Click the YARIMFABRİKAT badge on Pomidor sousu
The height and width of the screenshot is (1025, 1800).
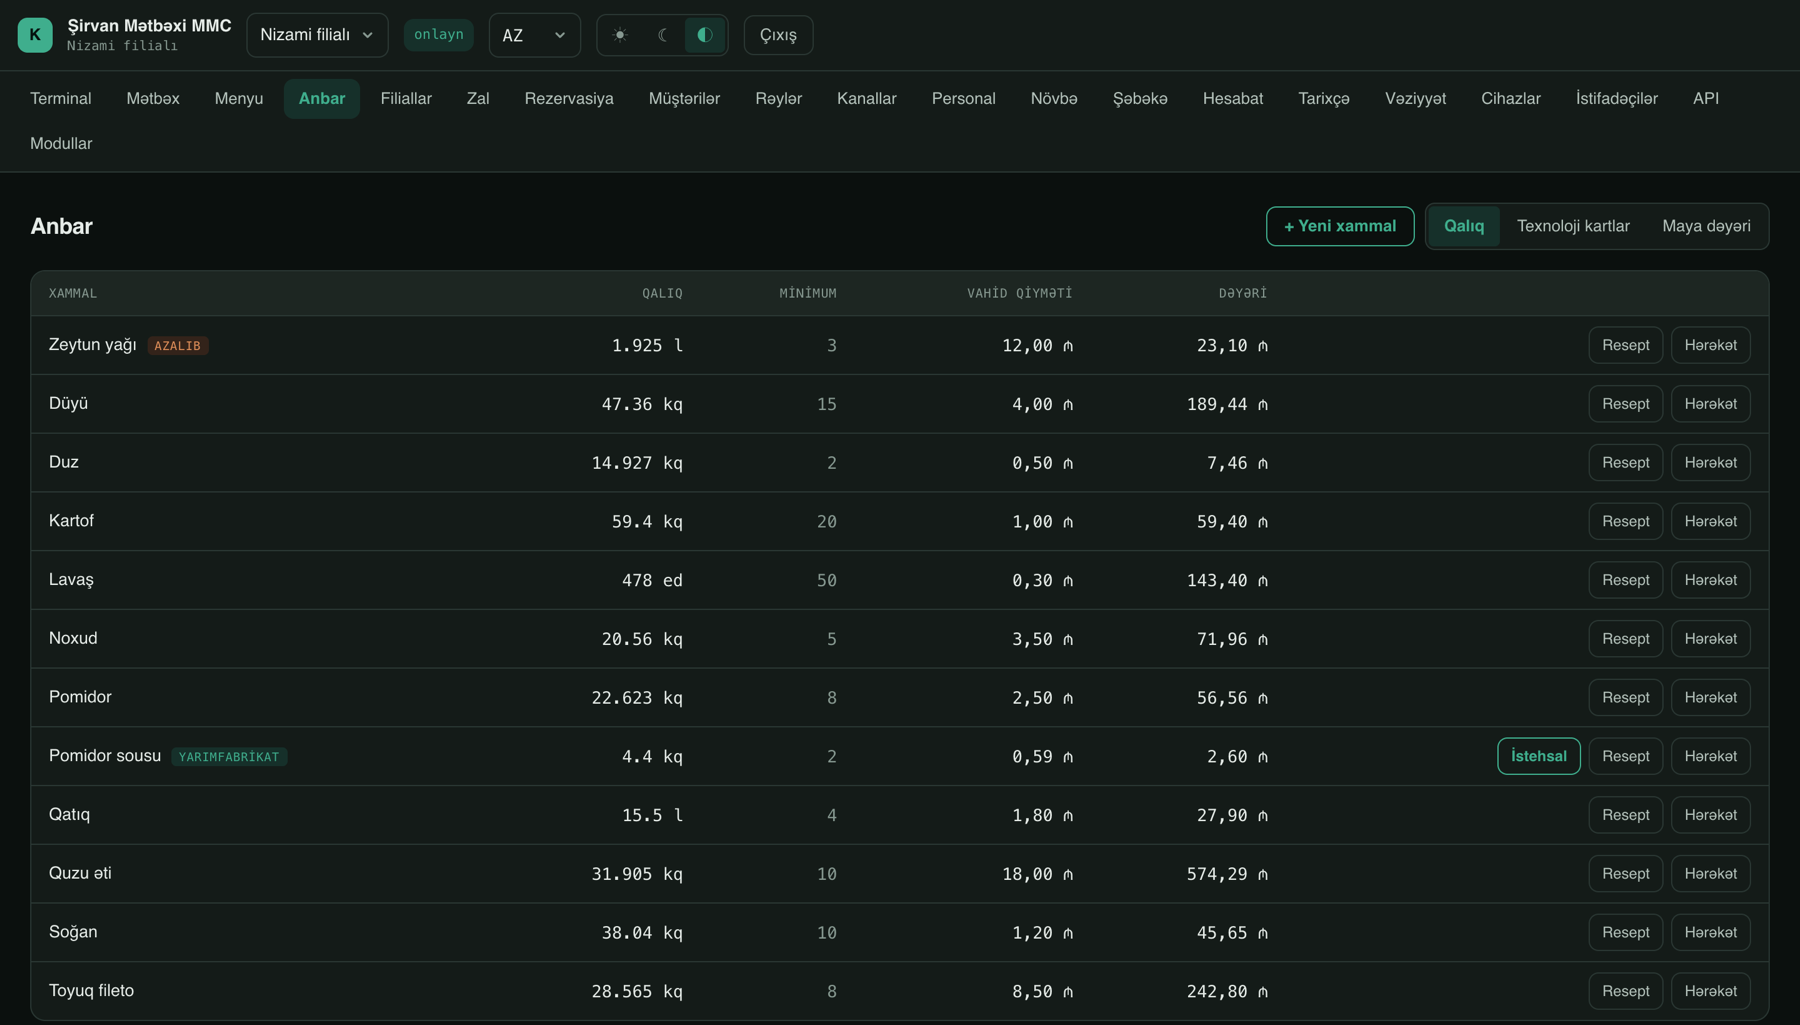(x=229, y=757)
